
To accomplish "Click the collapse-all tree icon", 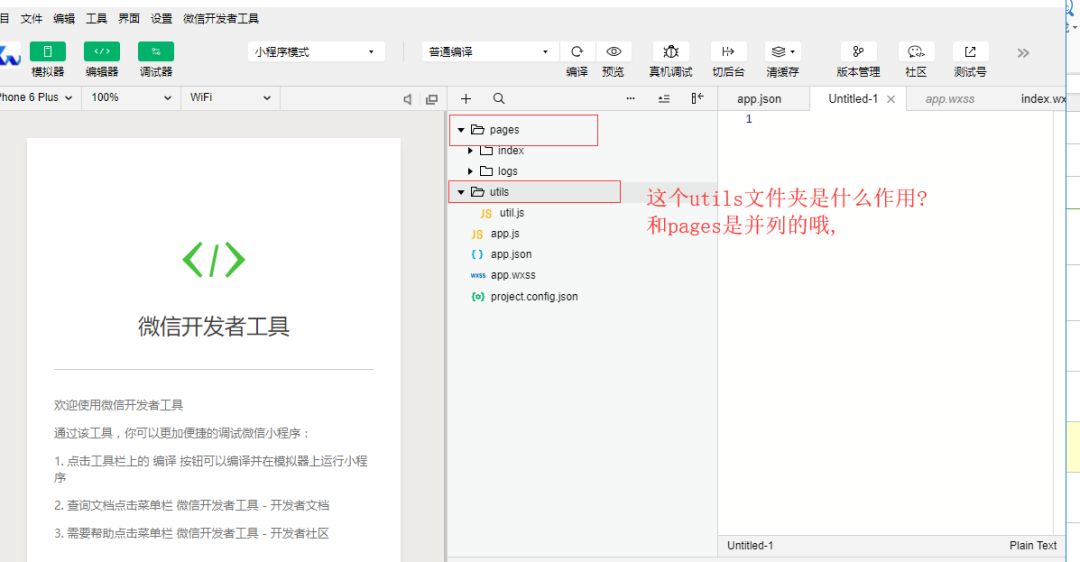I will tap(664, 98).
